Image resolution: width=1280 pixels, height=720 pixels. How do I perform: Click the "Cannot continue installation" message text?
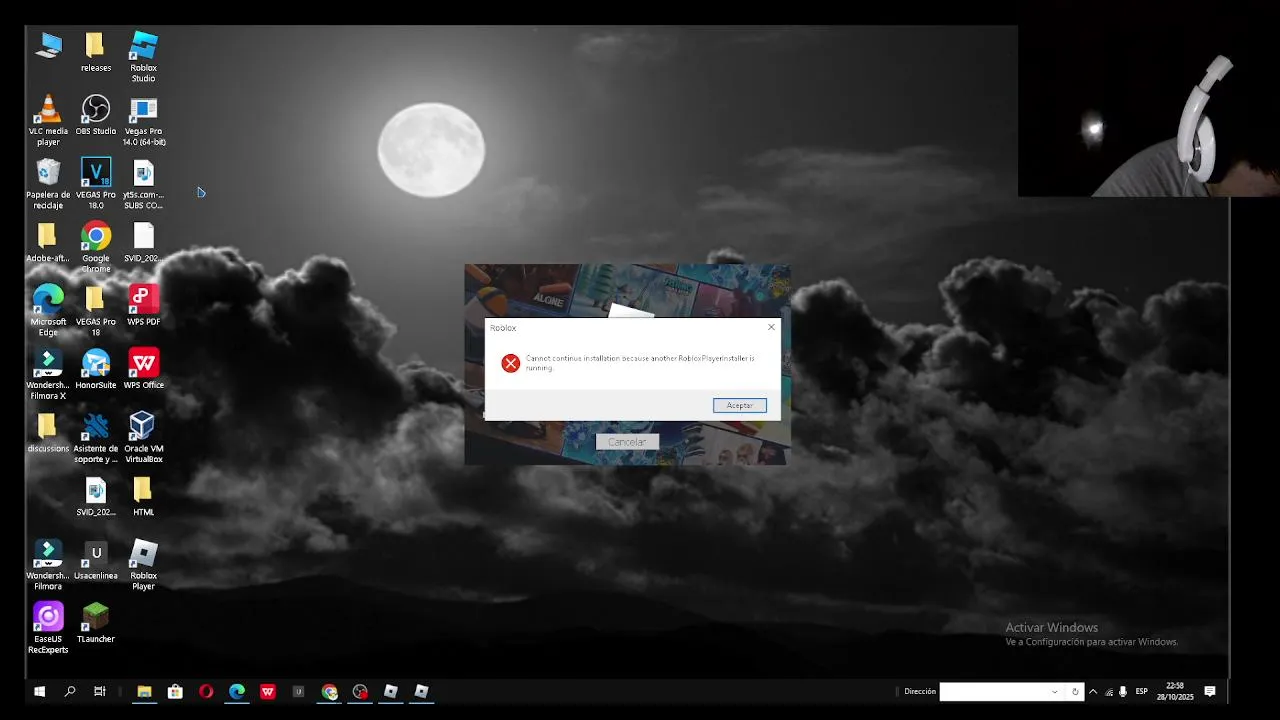[x=640, y=362]
